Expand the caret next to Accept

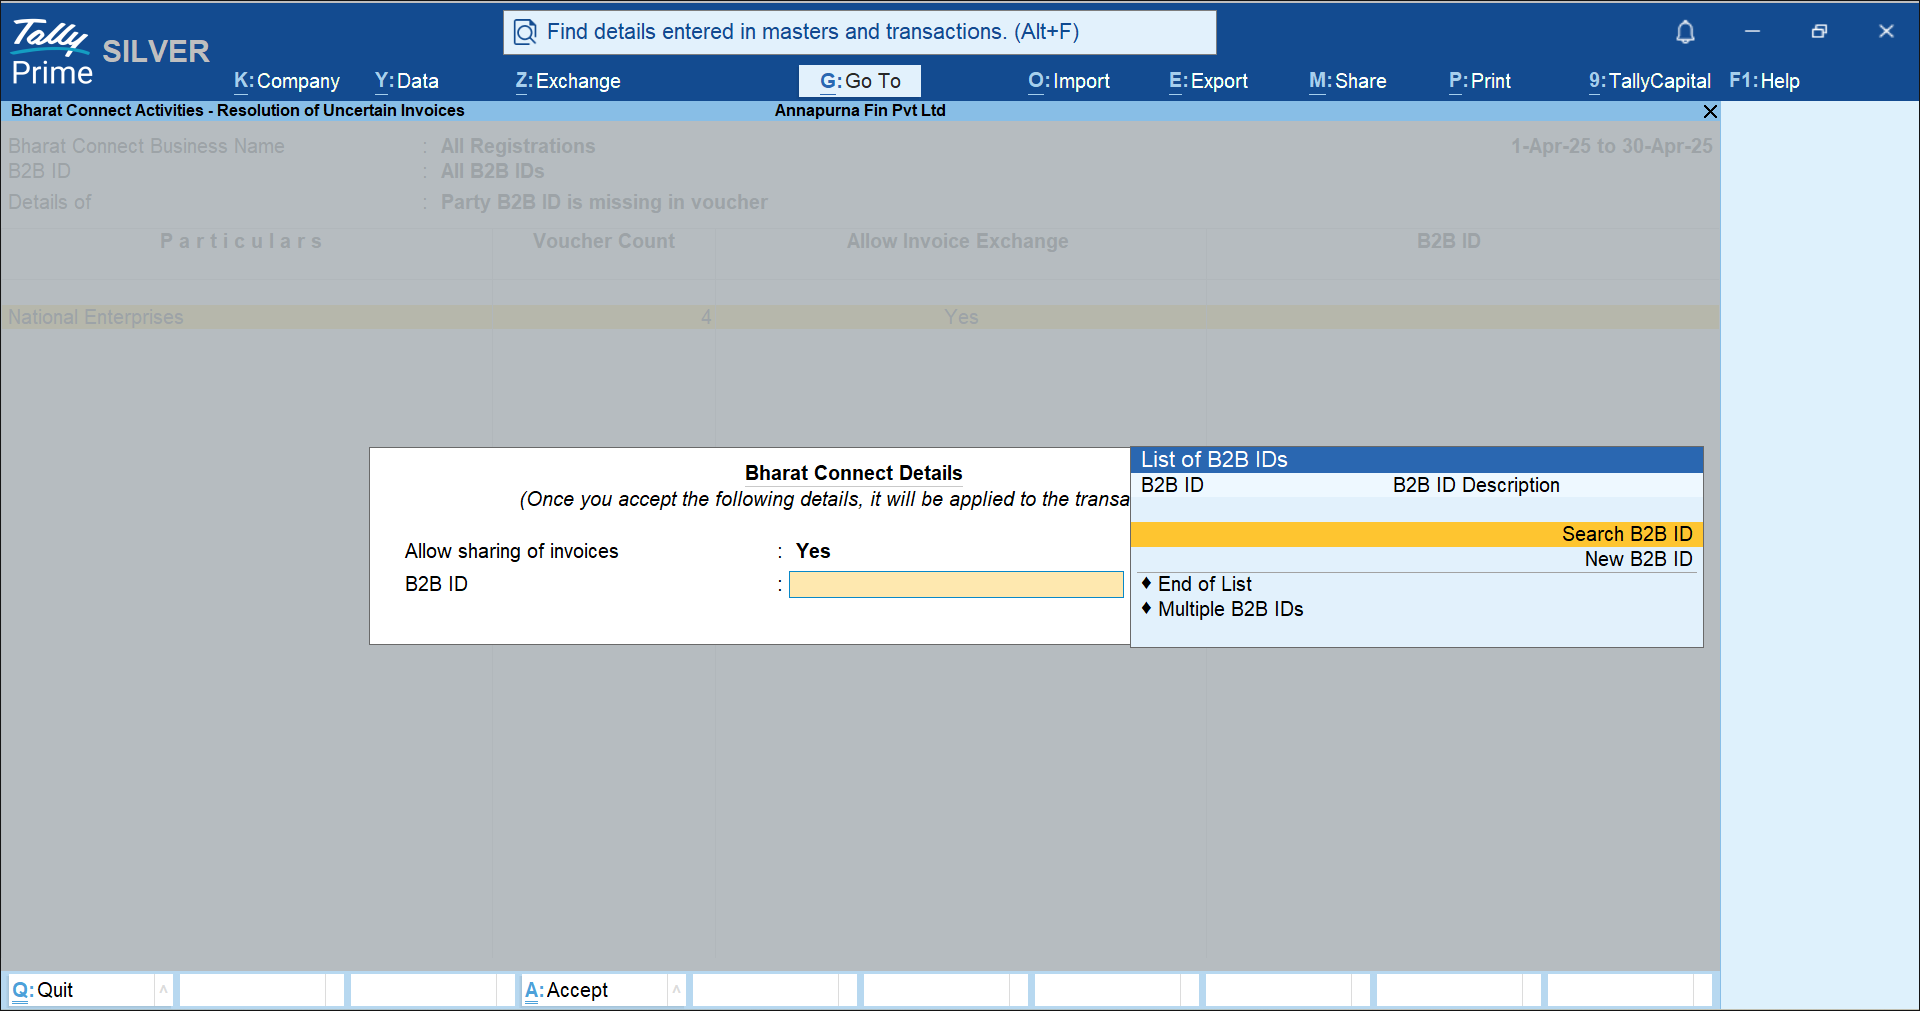(676, 990)
